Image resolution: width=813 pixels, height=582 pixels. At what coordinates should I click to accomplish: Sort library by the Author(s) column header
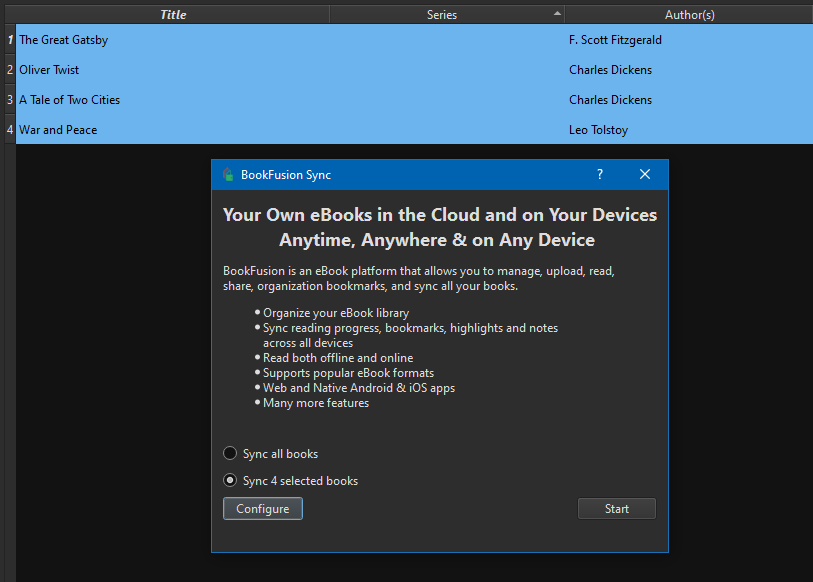(x=689, y=15)
